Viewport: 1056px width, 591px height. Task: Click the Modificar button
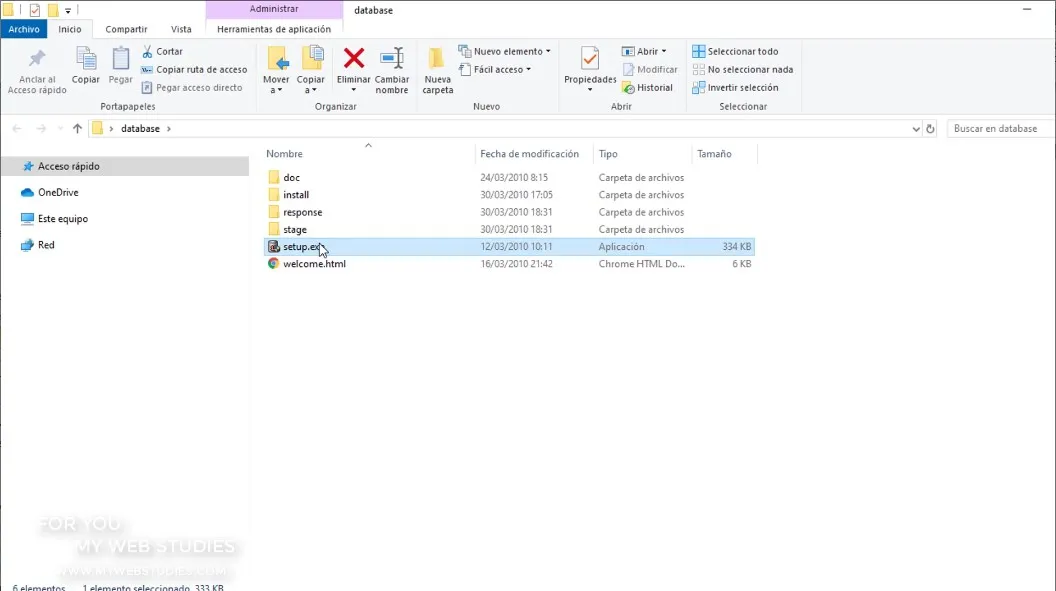point(649,69)
